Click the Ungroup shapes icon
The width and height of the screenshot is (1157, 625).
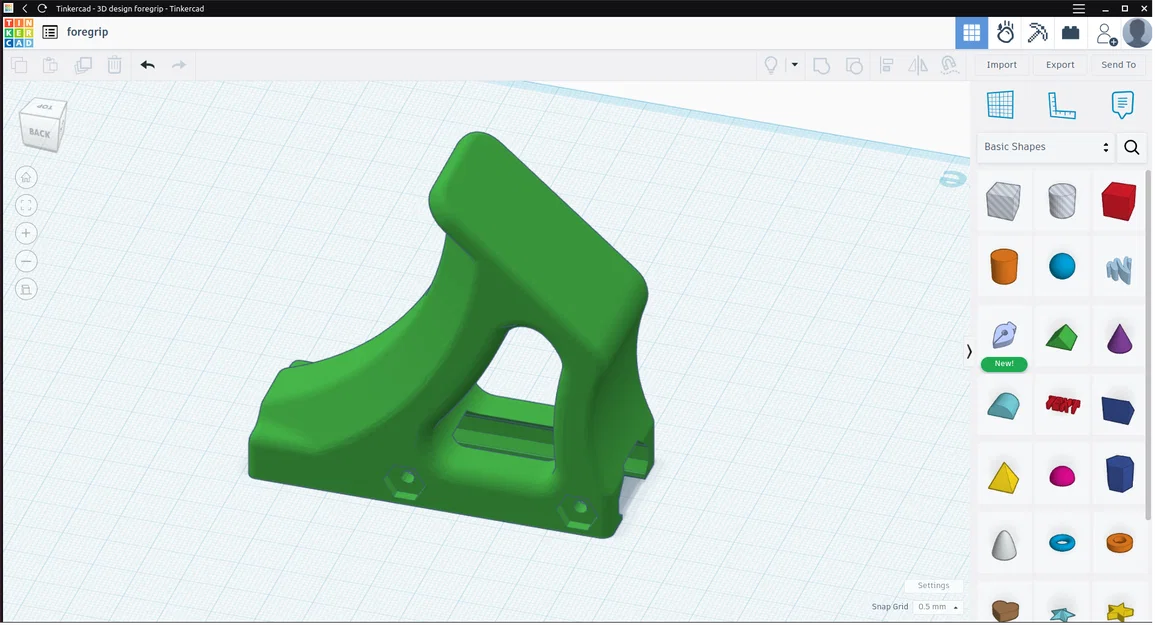point(854,66)
